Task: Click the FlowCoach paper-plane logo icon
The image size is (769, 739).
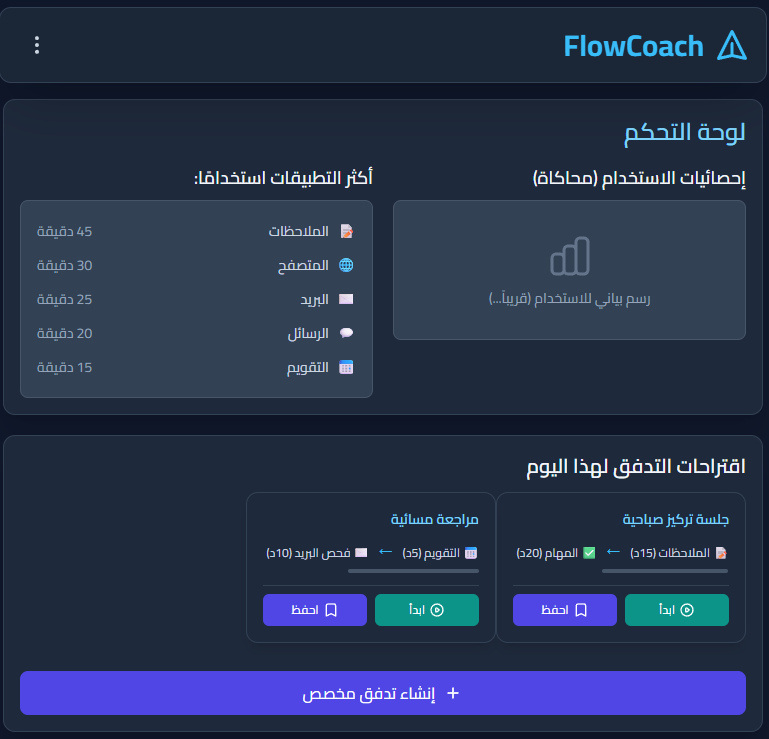Action: tap(732, 45)
